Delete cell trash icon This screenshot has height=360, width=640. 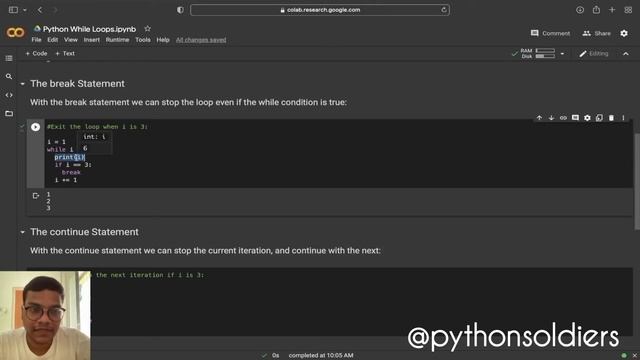pyautogui.click(x=611, y=118)
